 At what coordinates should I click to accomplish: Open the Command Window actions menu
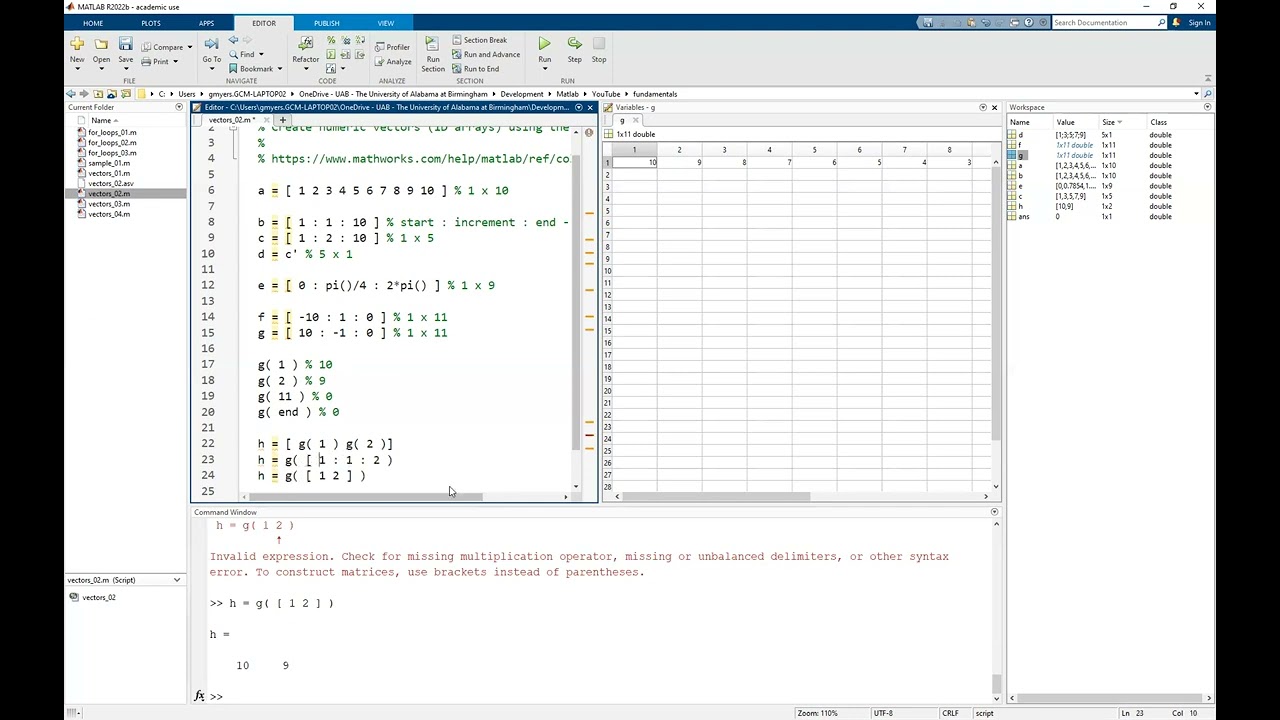pyautogui.click(x=994, y=512)
